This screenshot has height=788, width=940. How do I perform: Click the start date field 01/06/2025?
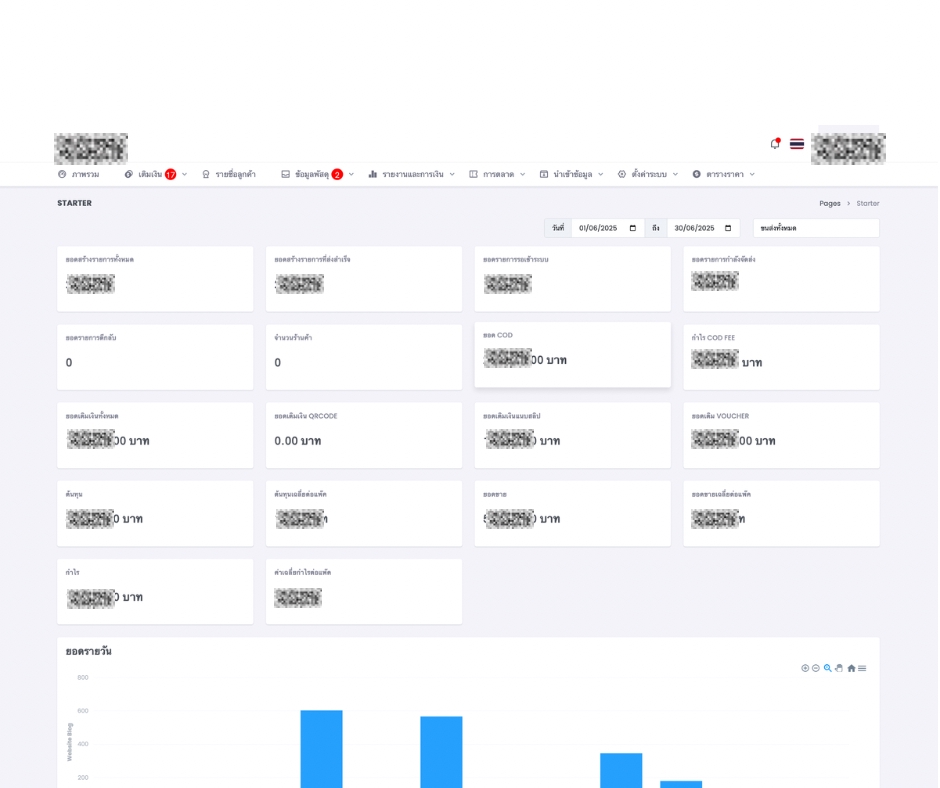tap(600, 228)
